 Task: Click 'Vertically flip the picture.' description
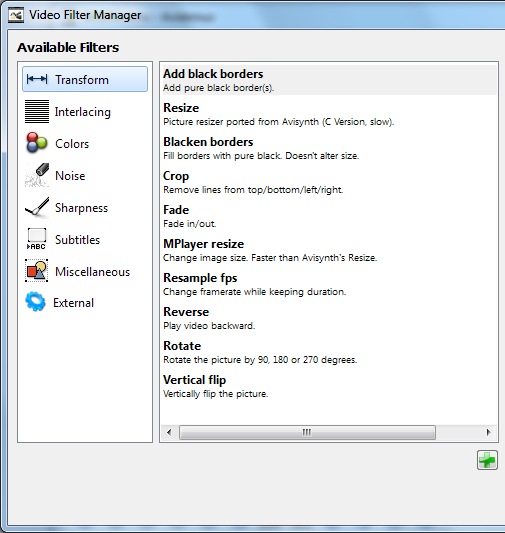tap(215, 394)
